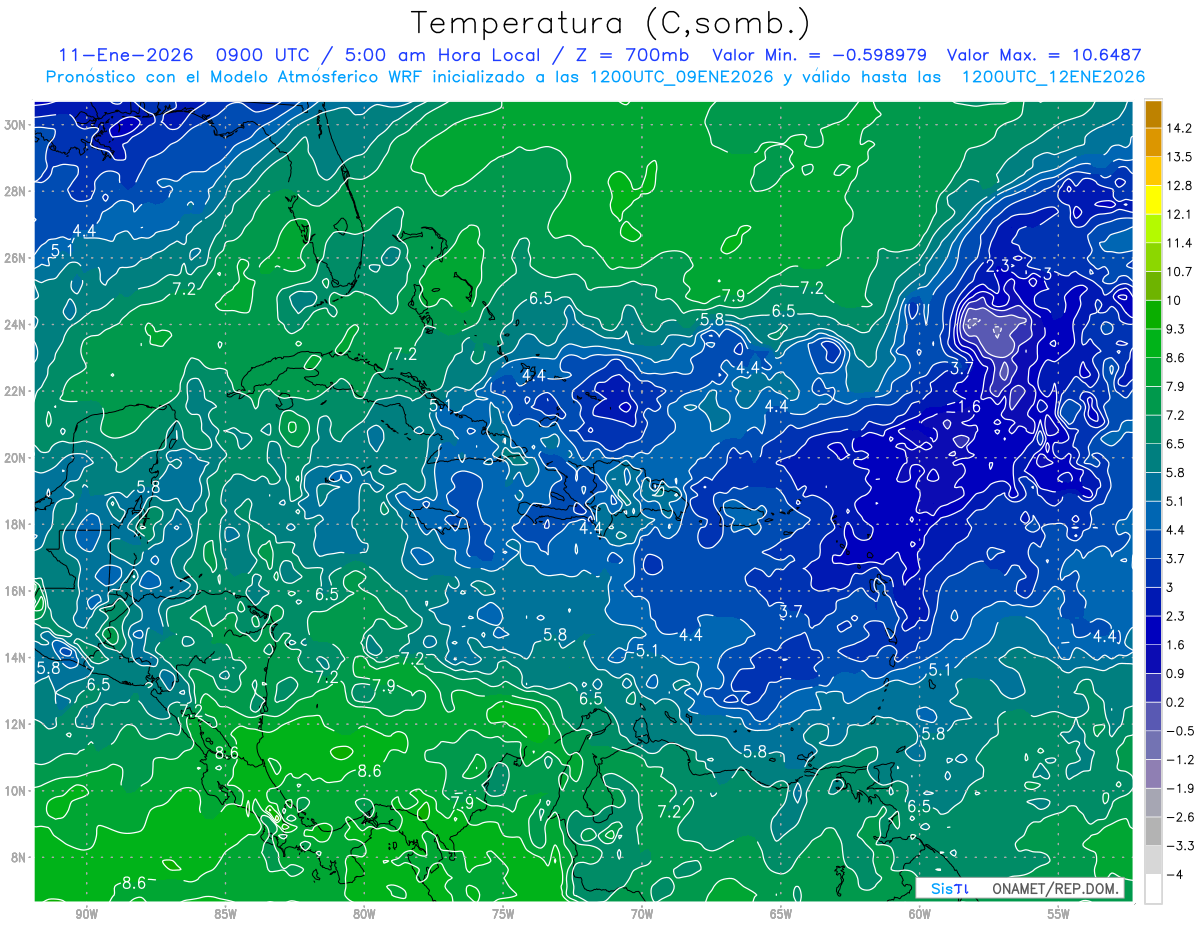
Task: Click the colorbar label "9.3"
Action: [1176, 329]
